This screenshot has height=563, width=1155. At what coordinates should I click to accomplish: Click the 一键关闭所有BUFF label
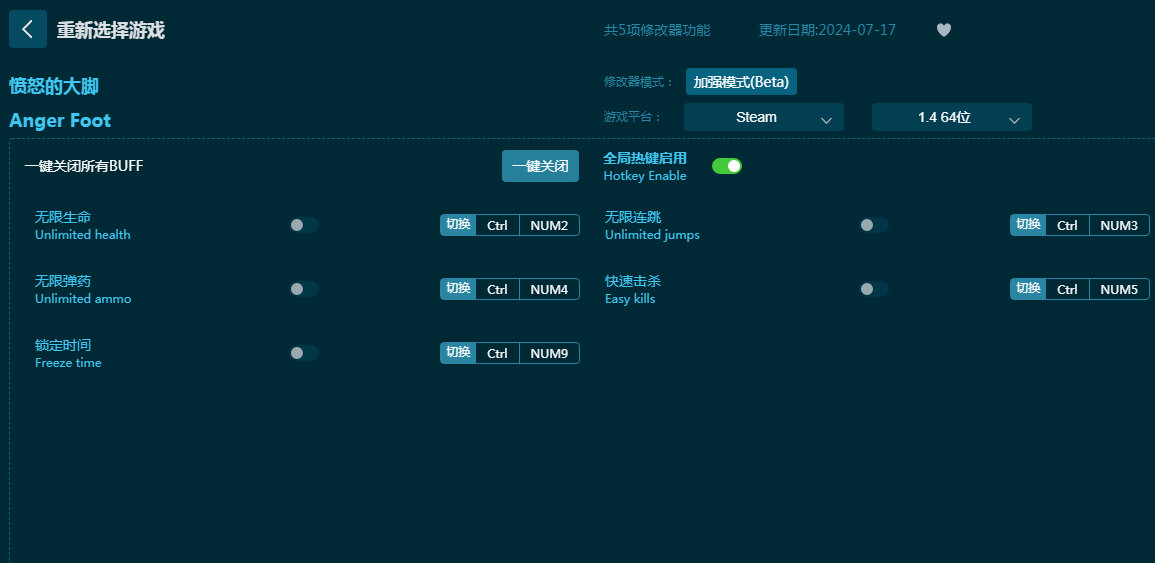[84, 166]
